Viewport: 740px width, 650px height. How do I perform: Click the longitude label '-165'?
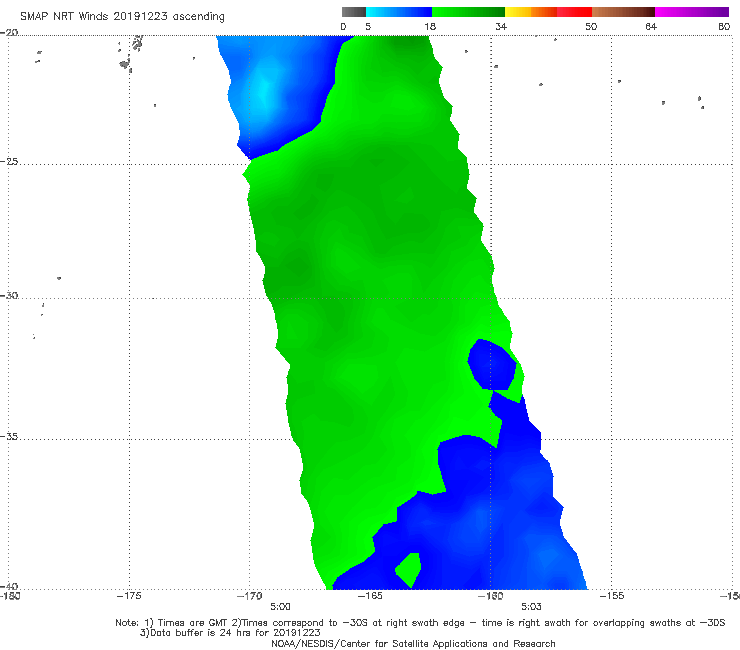[370, 596]
